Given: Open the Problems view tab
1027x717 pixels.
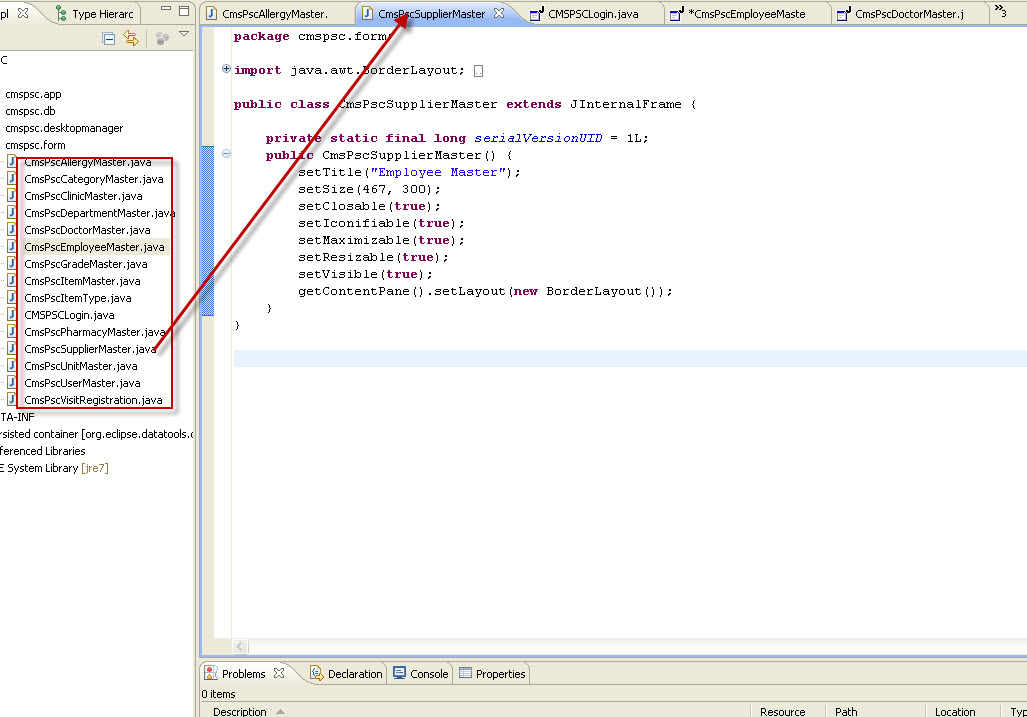Looking at the screenshot, I should coord(243,674).
